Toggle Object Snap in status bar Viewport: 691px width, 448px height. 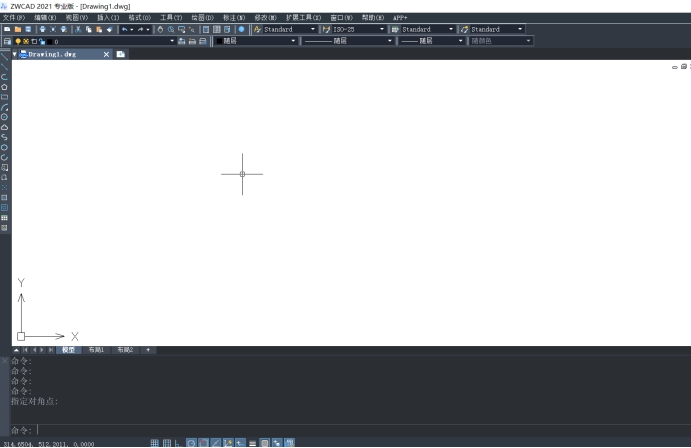(203, 443)
